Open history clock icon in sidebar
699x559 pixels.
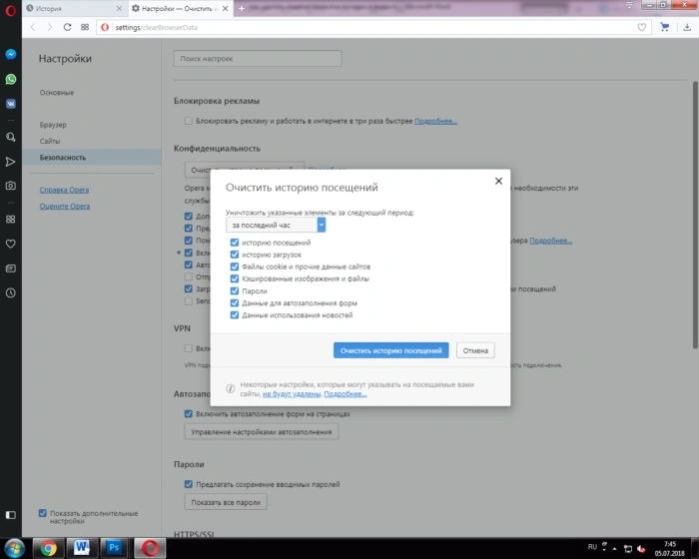11,293
